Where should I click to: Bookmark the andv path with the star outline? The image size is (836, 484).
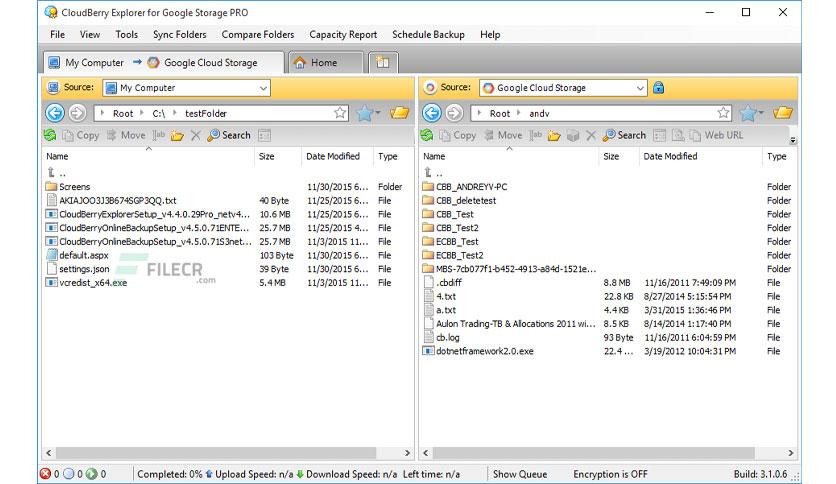(x=723, y=113)
